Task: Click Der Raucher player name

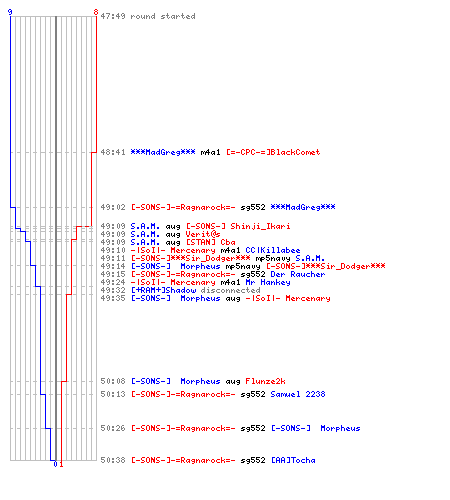Action: pyautogui.click(x=298, y=274)
